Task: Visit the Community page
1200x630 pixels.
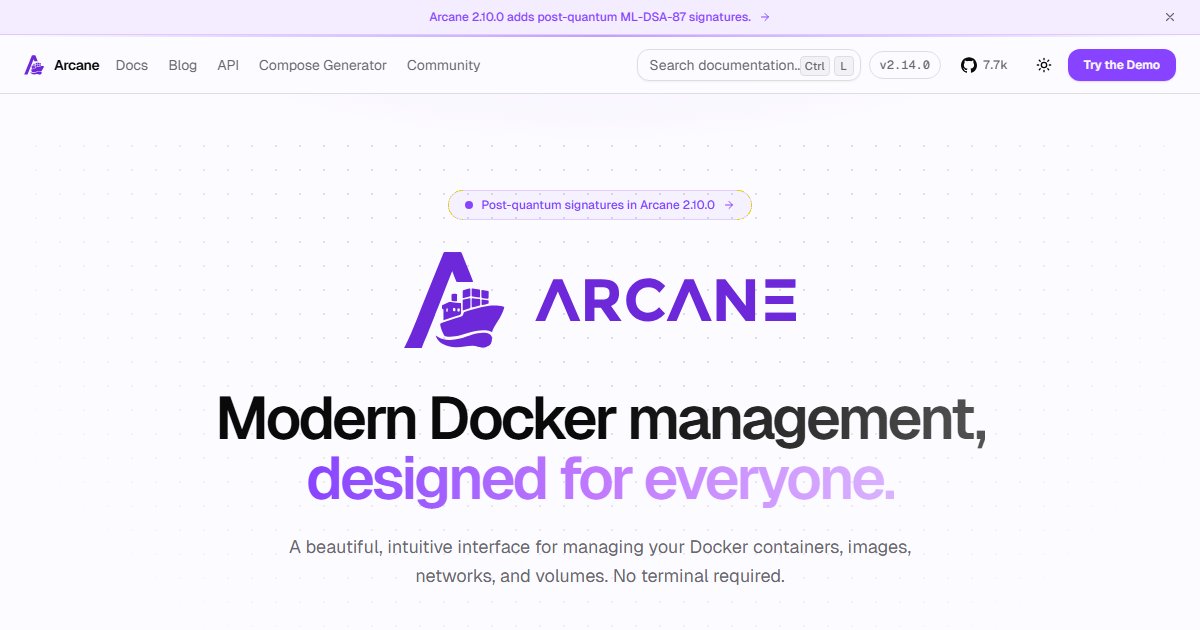Action: tap(443, 65)
